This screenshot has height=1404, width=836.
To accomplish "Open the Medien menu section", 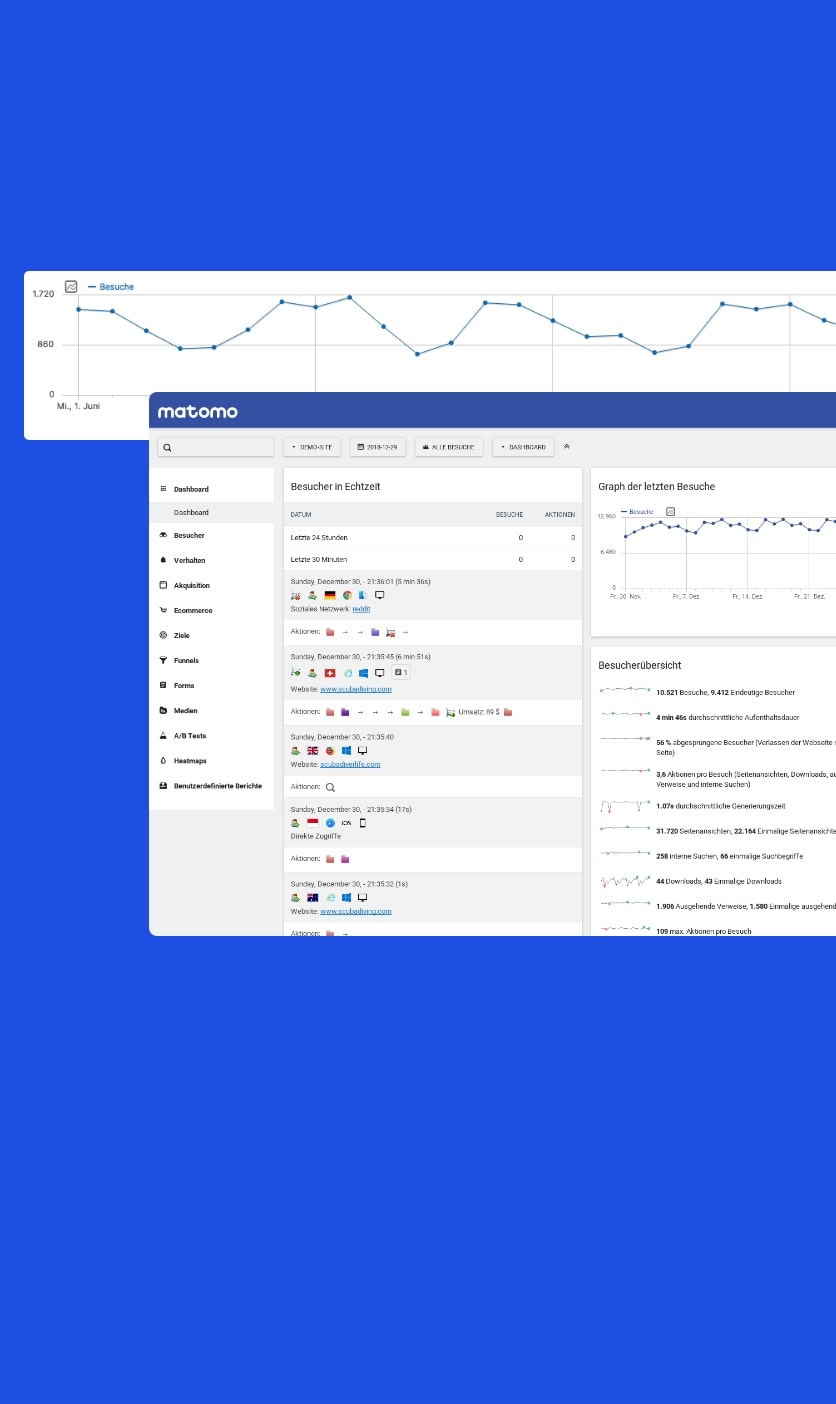I will (x=184, y=710).
